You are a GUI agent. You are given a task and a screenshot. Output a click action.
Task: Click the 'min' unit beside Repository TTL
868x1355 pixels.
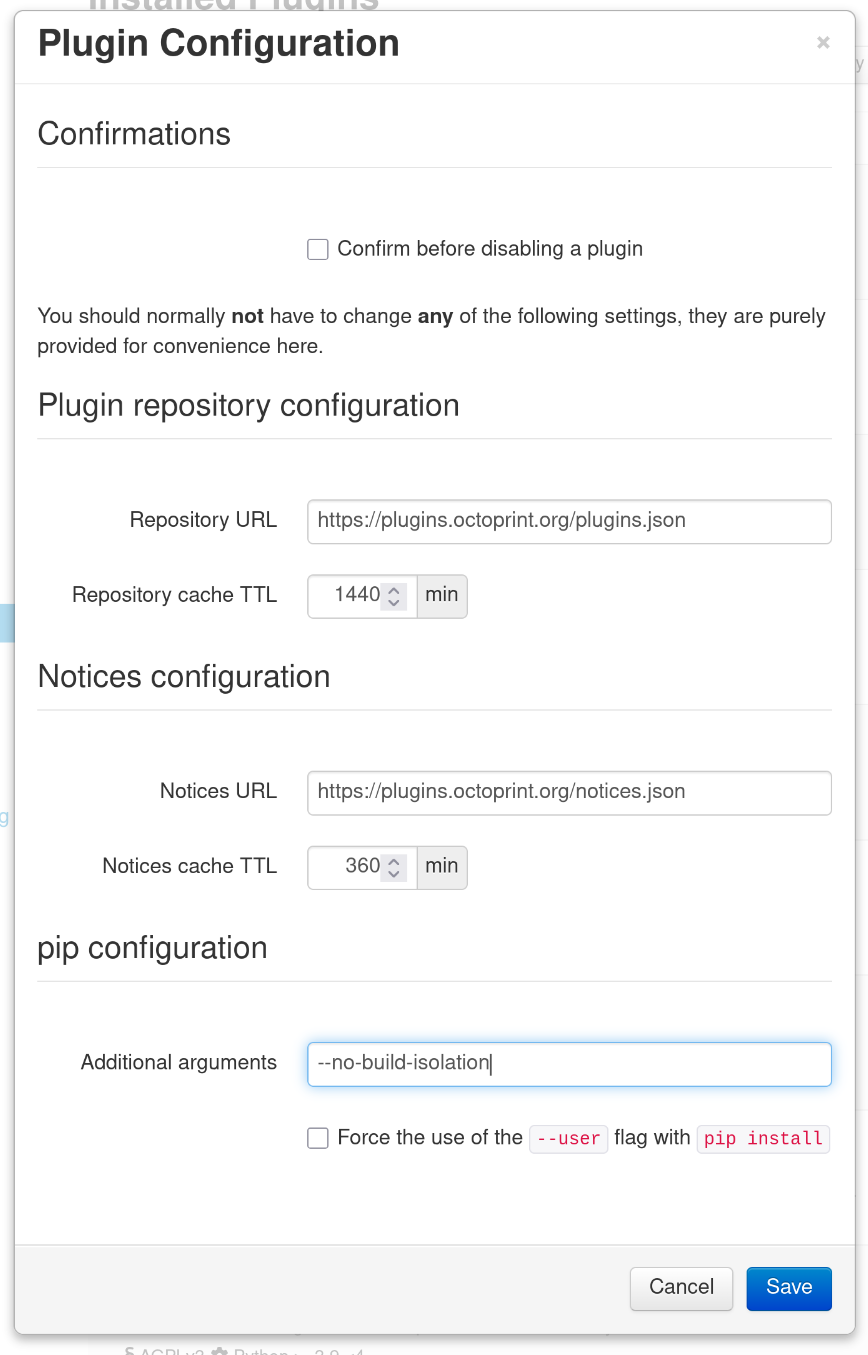click(x=441, y=595)
